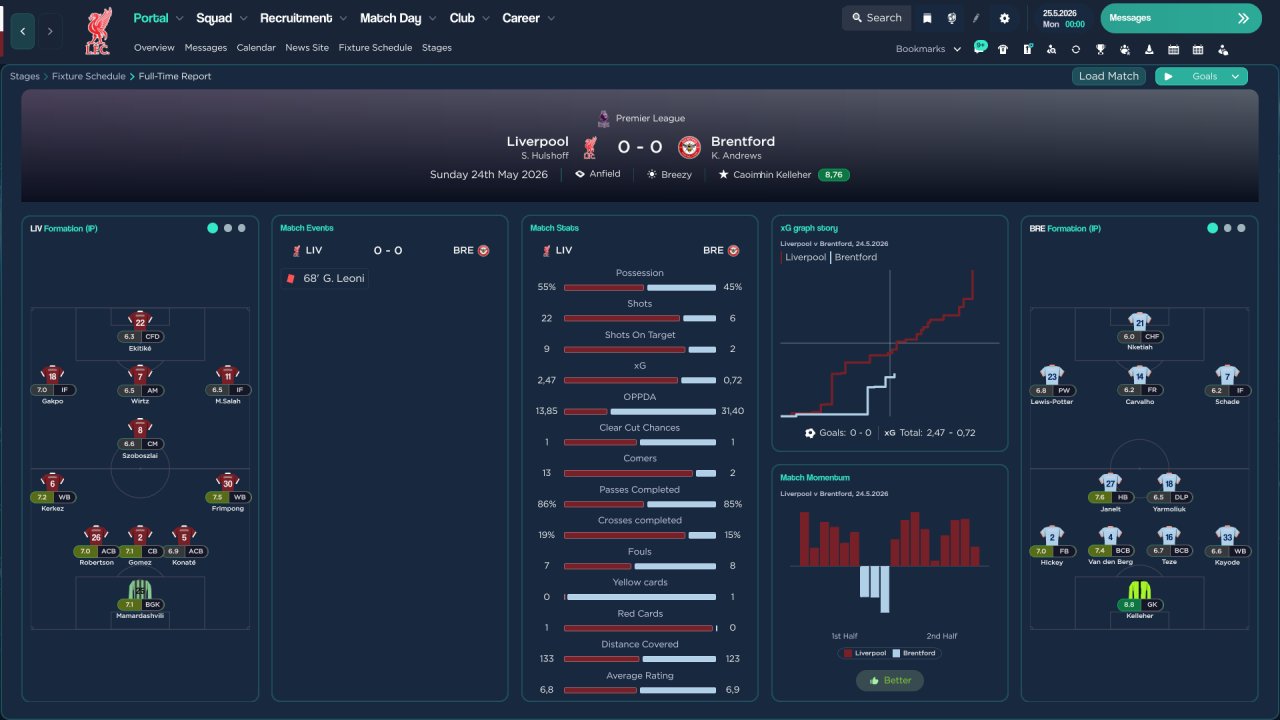Go back with the left arrow button
Screen dimensions: 1280x720
point(22,32)
